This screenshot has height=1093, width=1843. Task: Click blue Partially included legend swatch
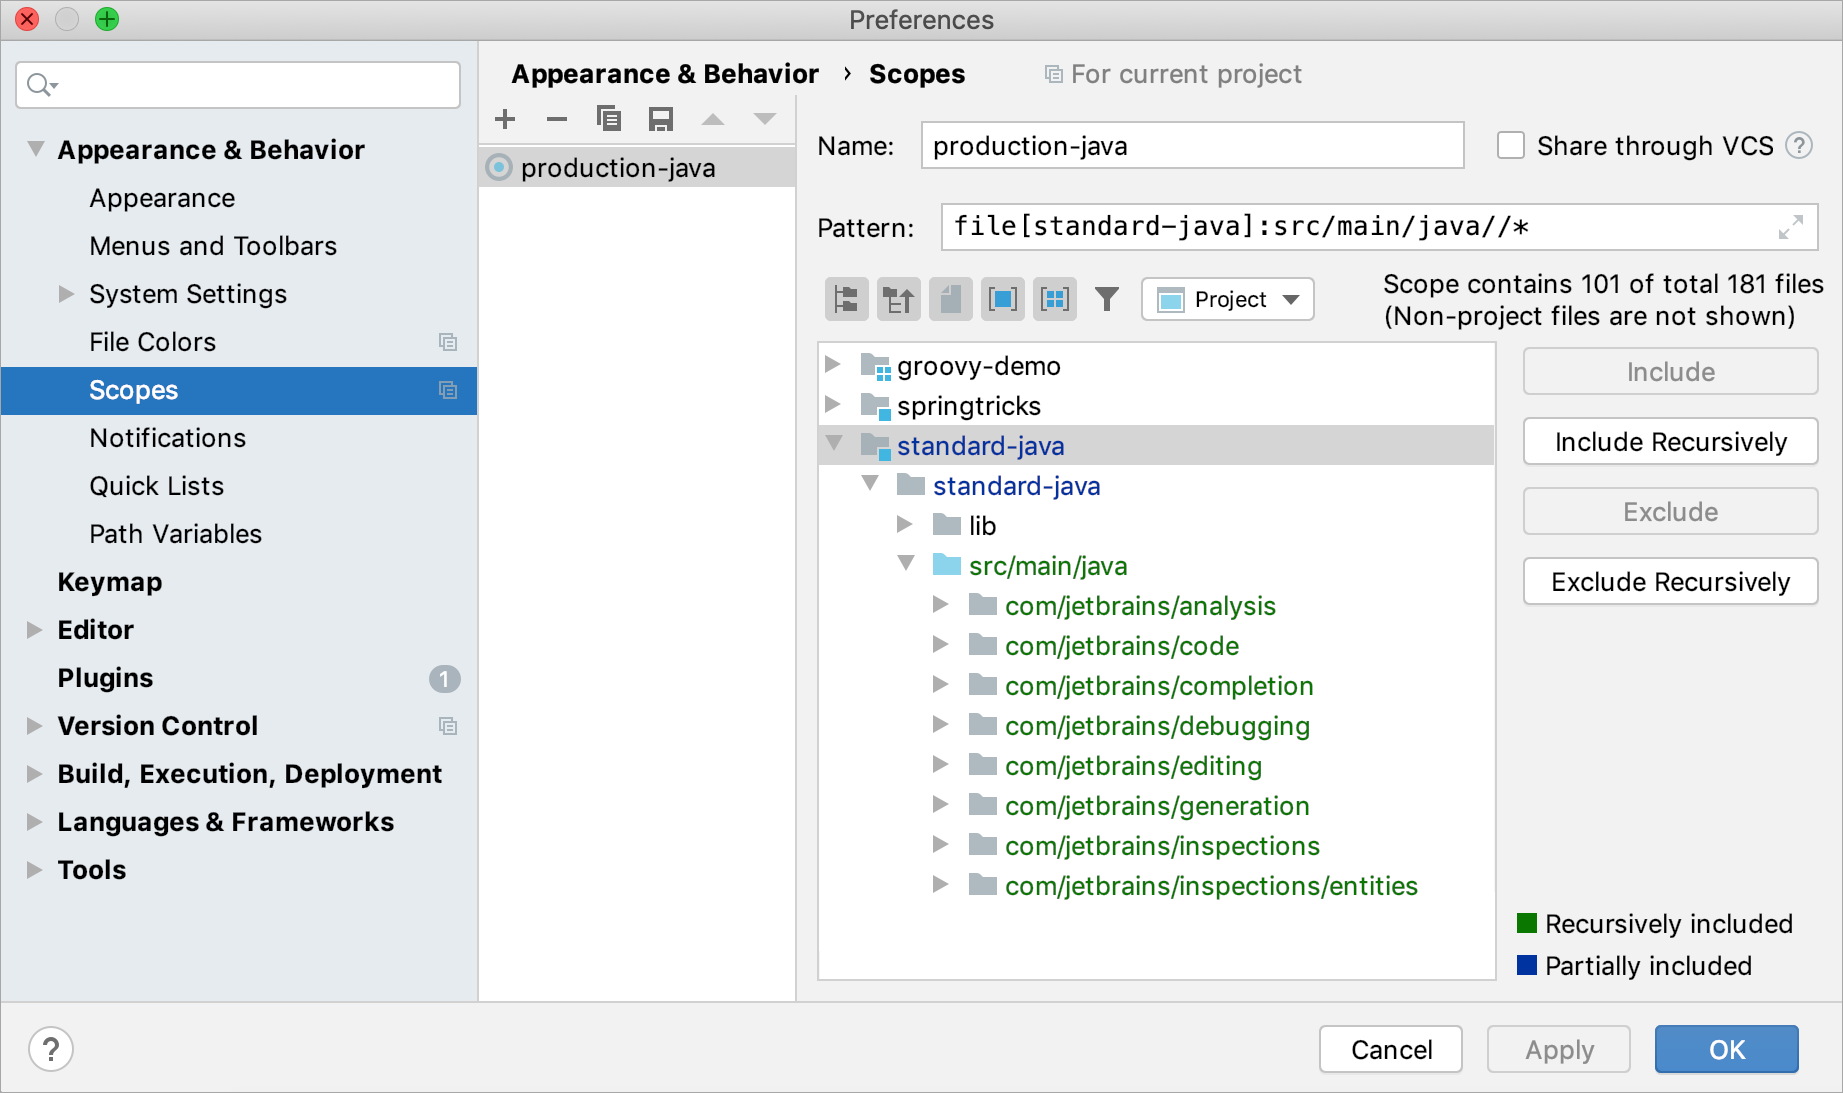point(1527,964)
